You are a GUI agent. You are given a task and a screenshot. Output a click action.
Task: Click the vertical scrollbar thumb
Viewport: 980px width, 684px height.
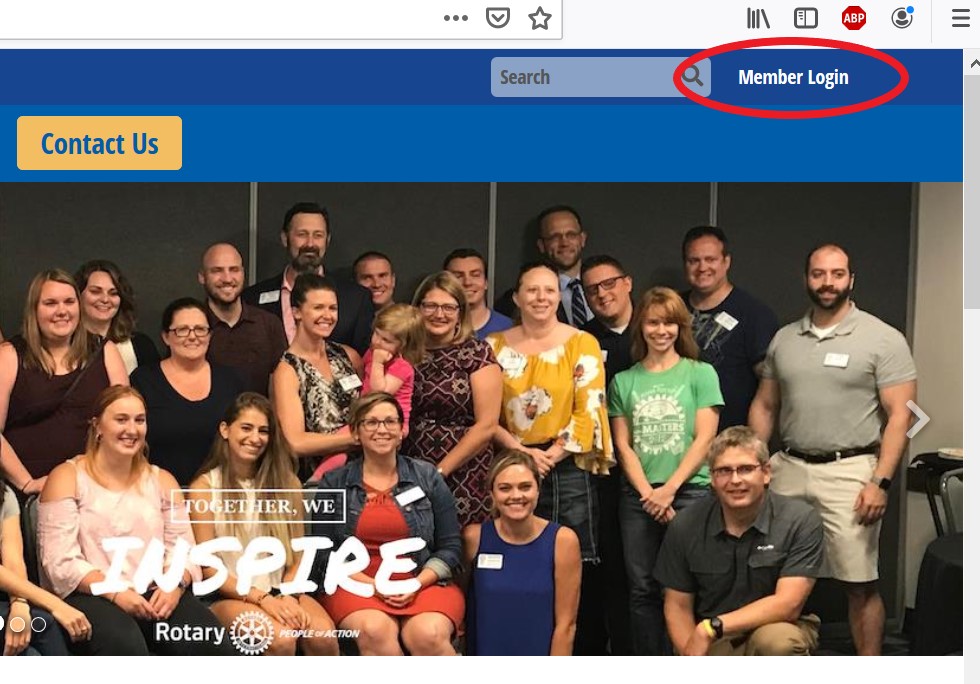972,191
